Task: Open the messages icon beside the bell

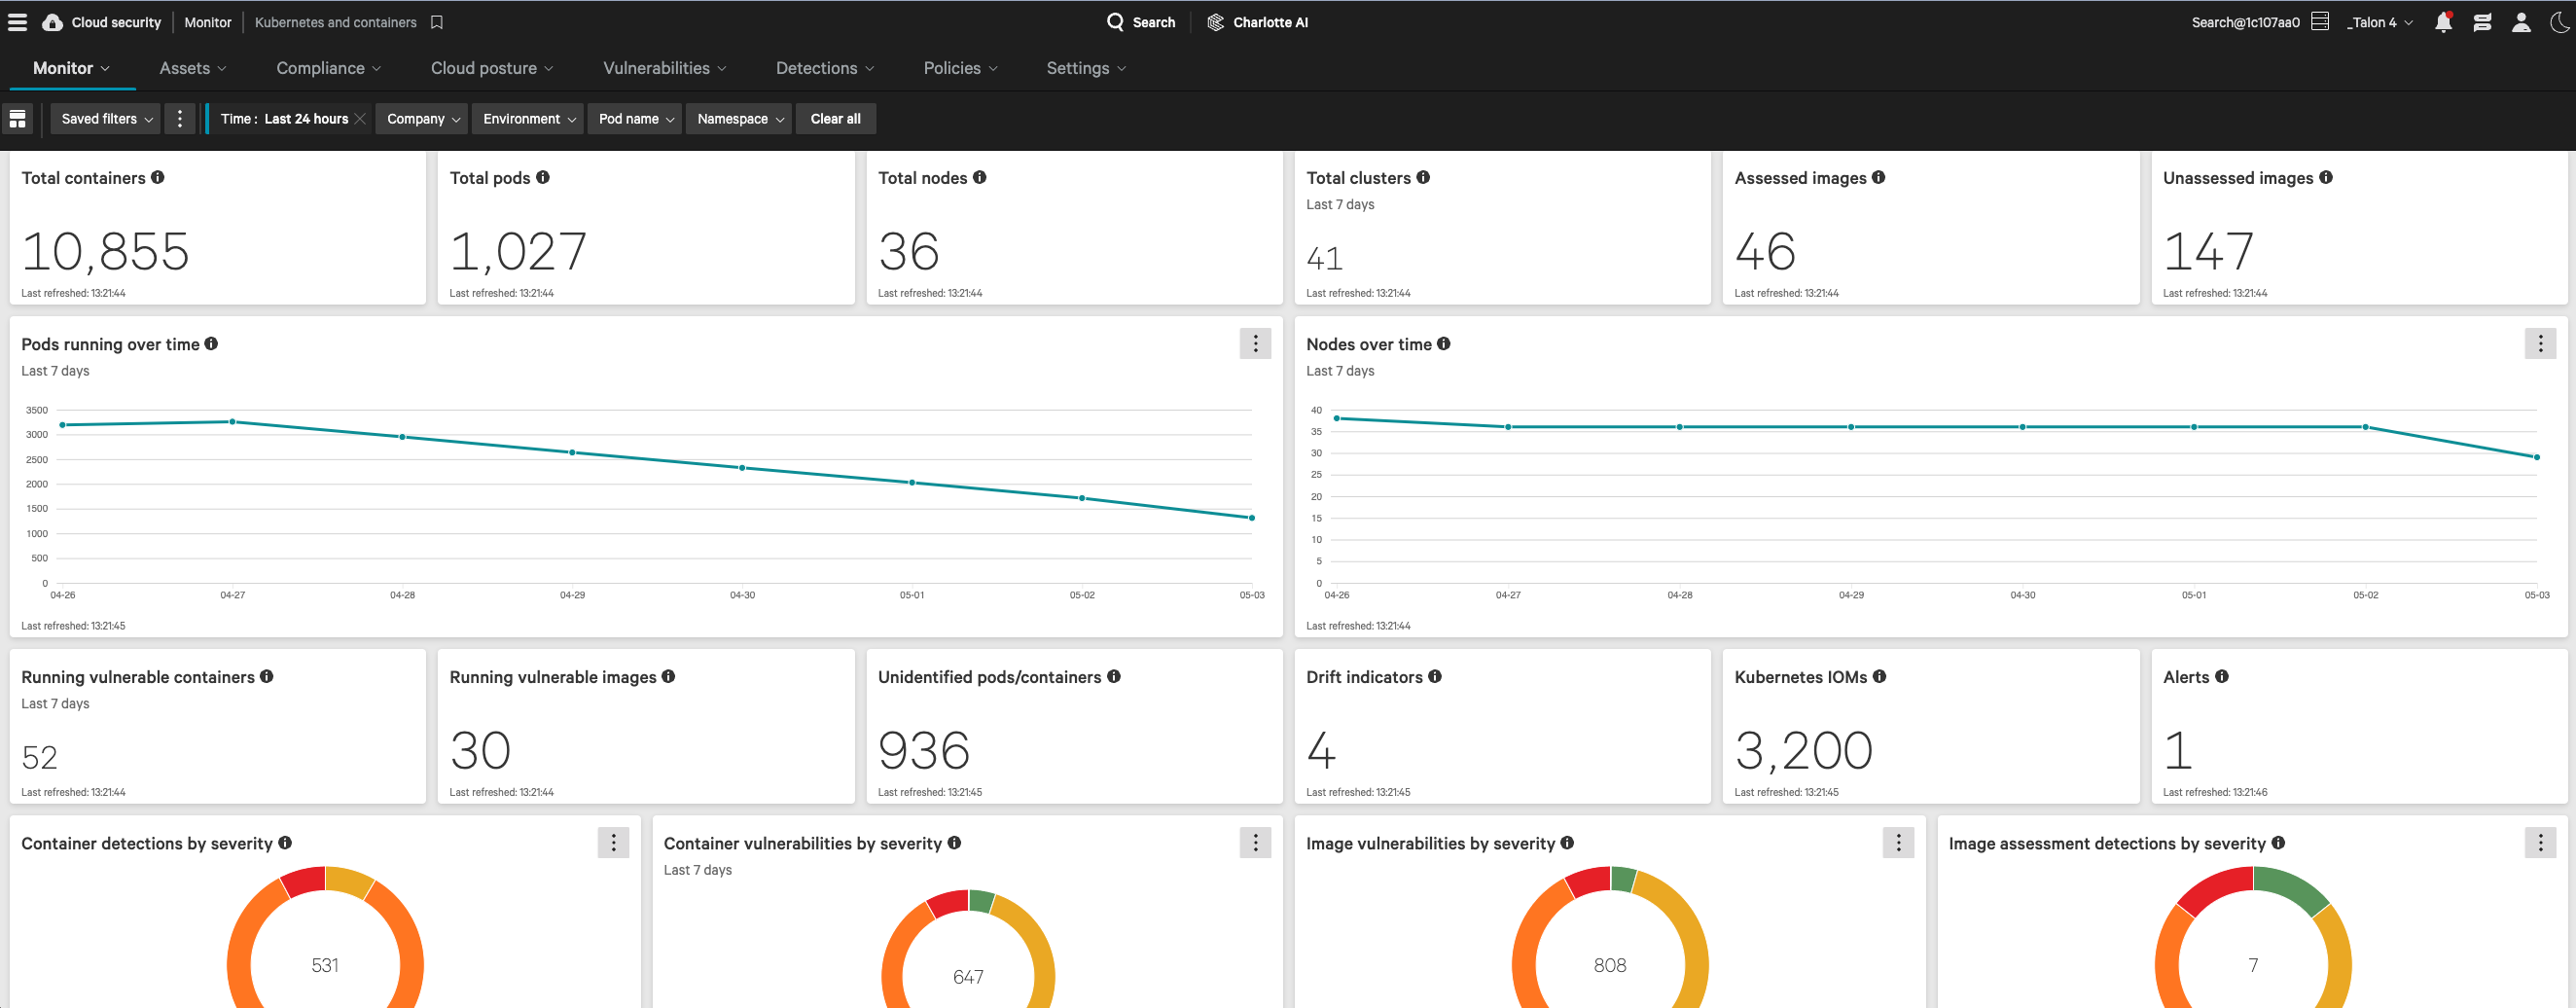Action: (2482, 22)
